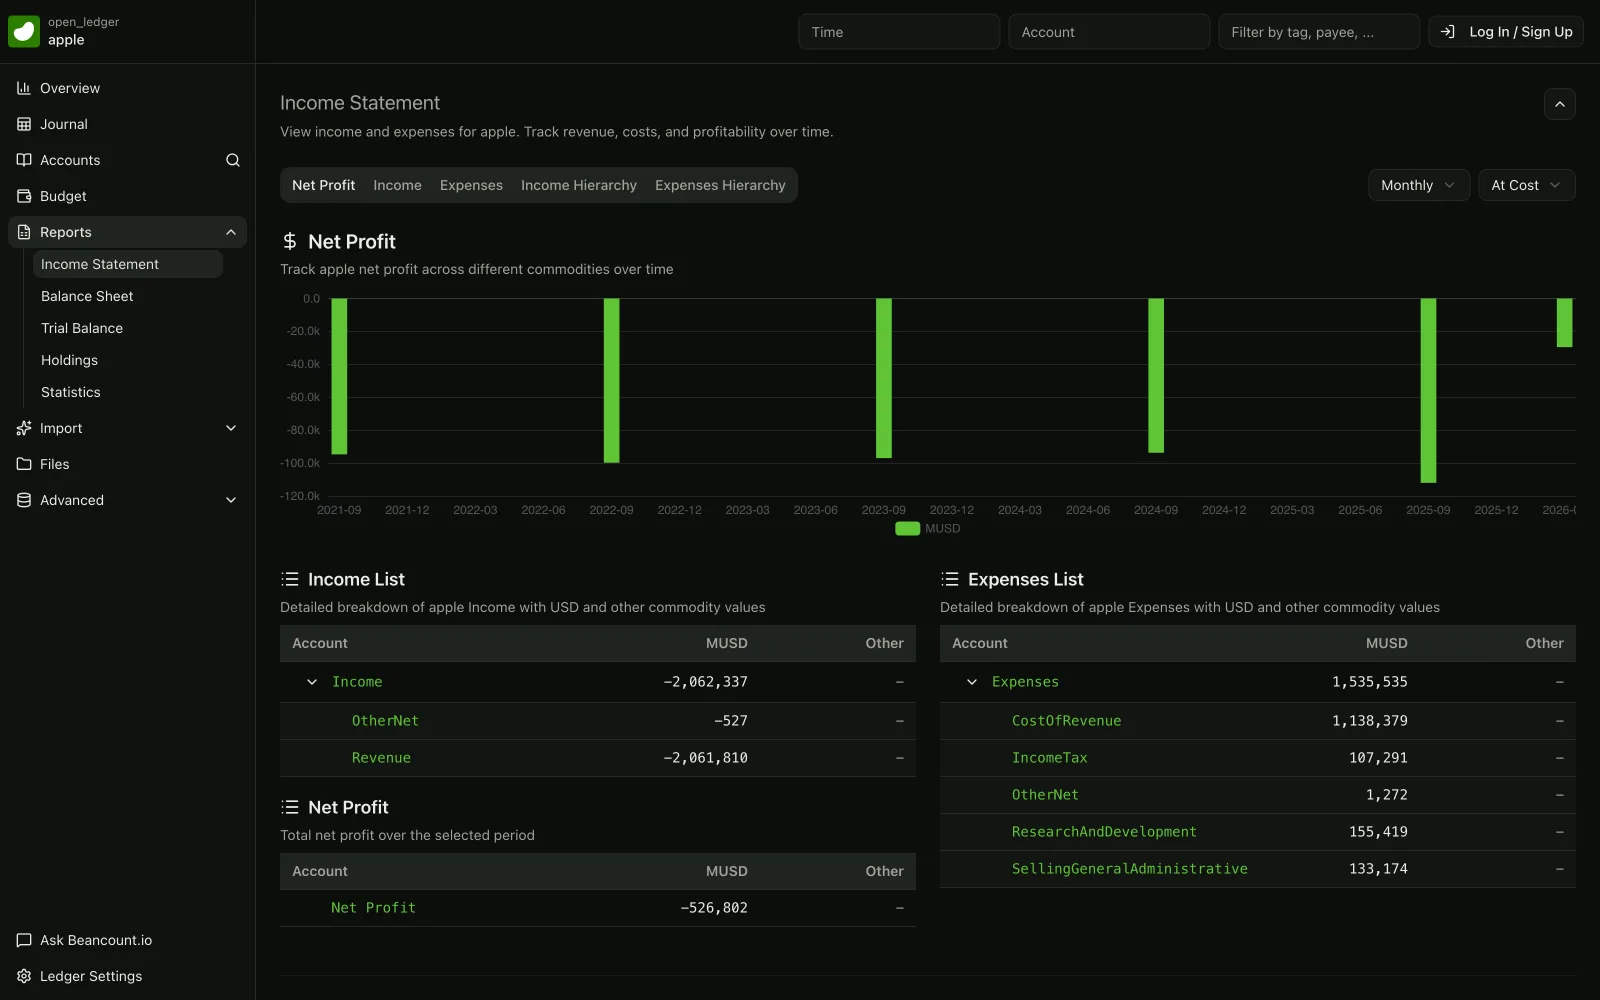Expand the Import sidebar section chevron
1600x1000 pixels.
click(x=231, y=428)
